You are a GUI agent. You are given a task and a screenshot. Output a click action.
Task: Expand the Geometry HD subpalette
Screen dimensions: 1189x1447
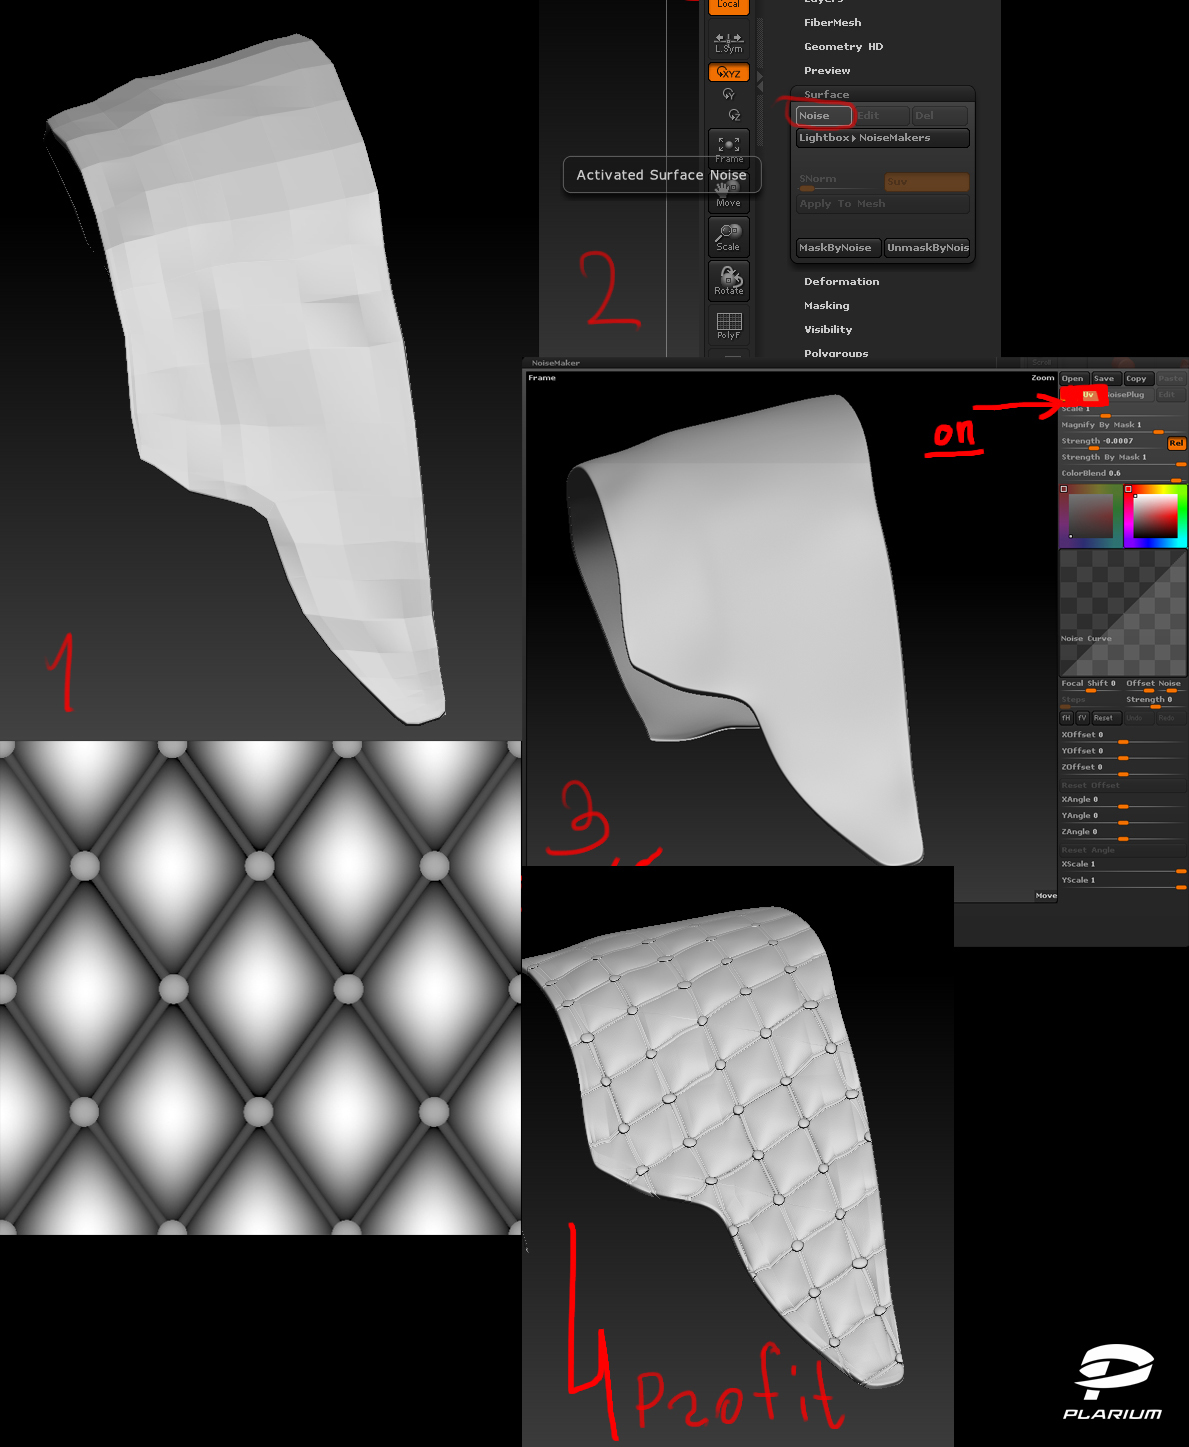843,46
